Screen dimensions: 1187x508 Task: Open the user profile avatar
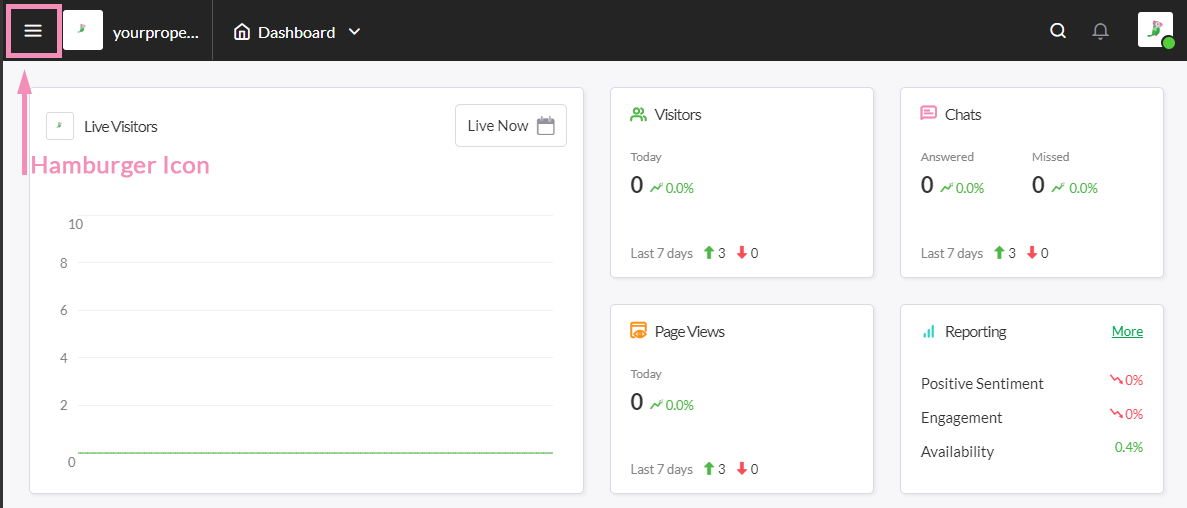click(1155, 30)
